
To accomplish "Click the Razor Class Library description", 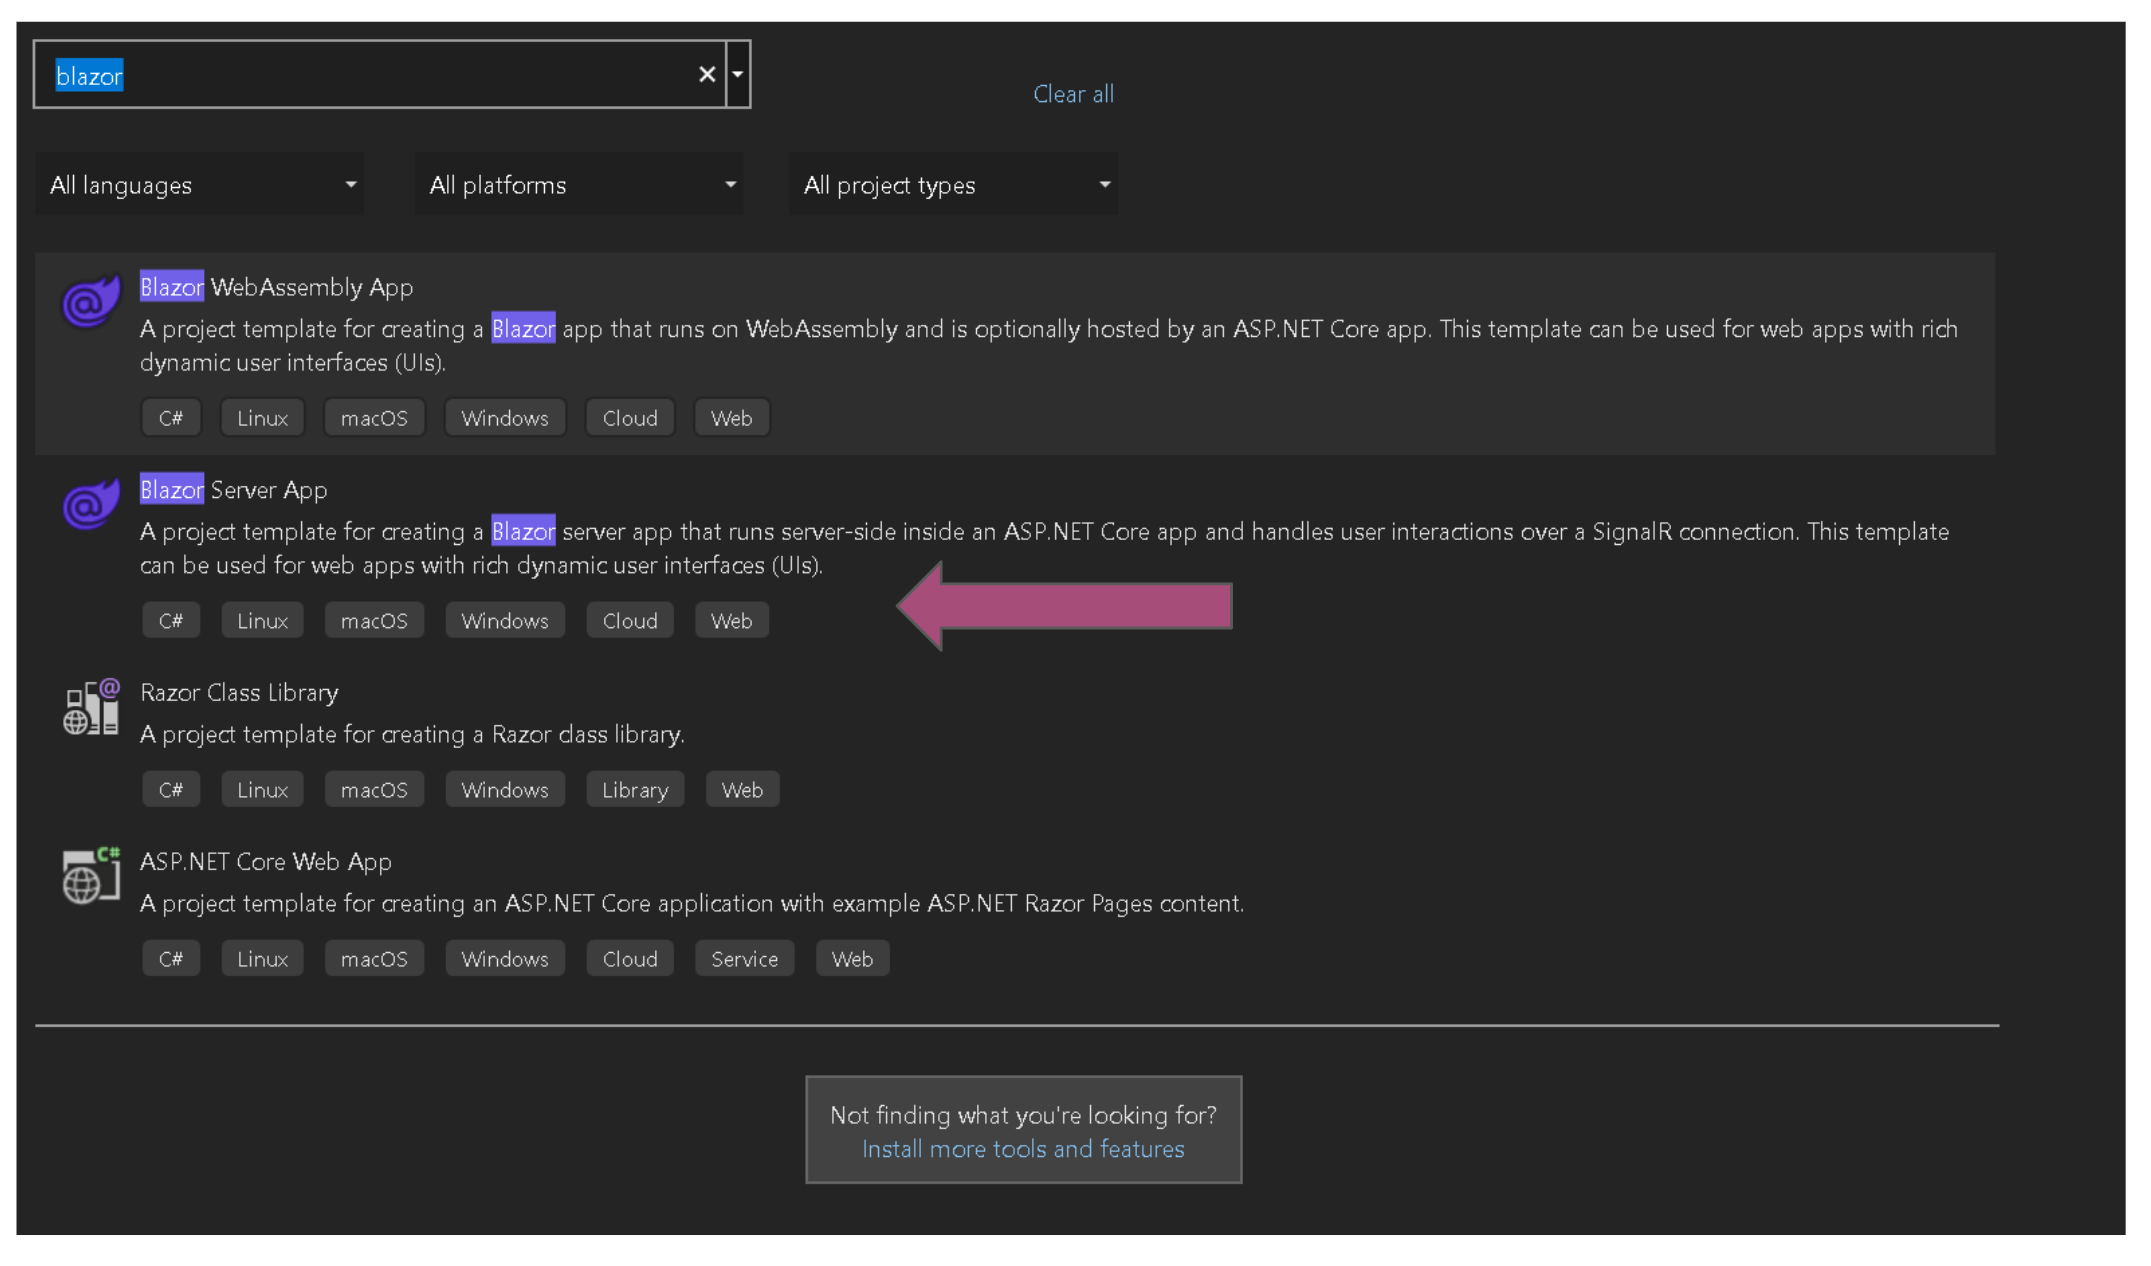I will point(412,734).
